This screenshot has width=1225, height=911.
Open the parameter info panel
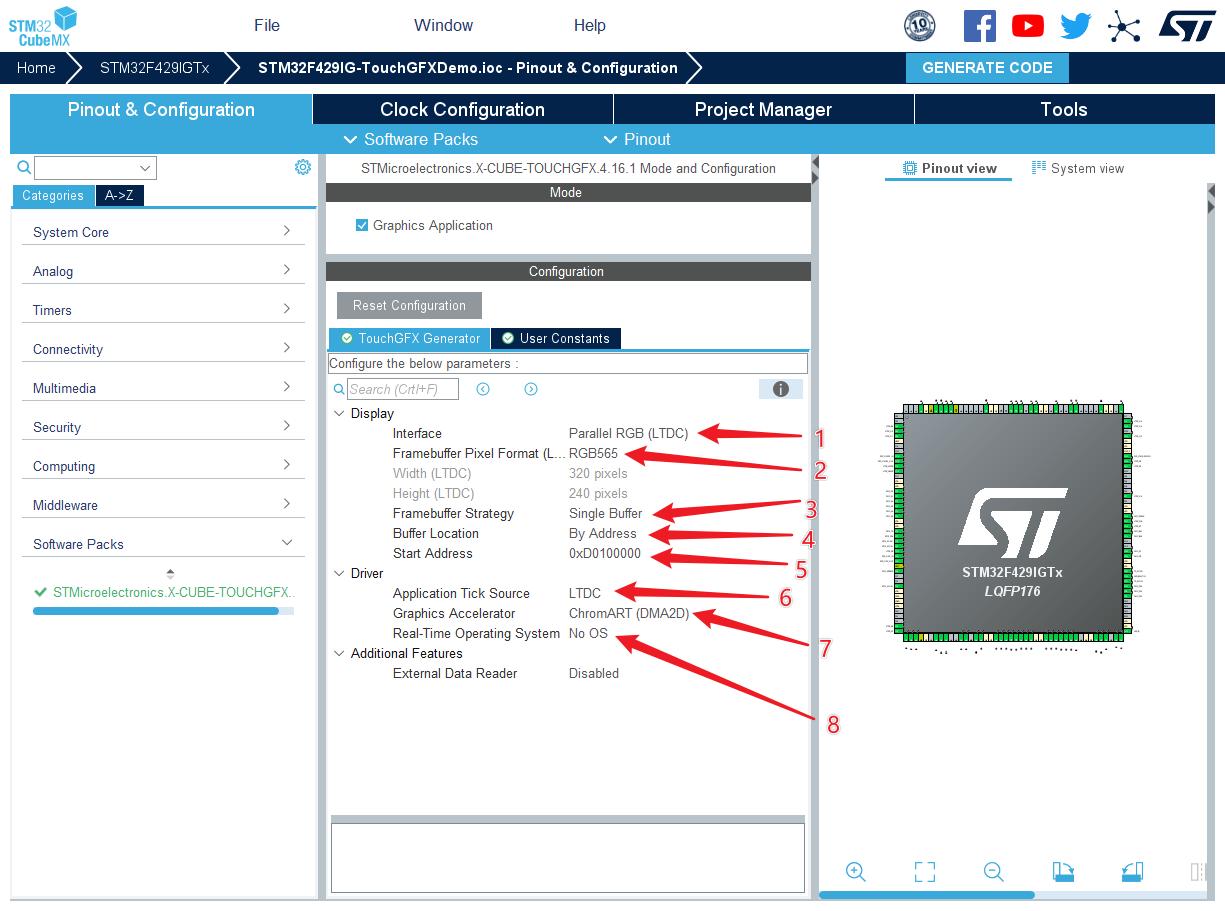(780, 389)
